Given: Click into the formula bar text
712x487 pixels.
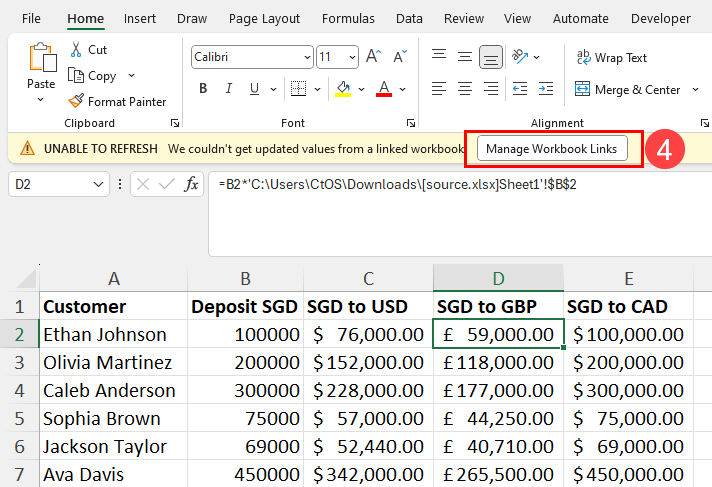Looking at the screenshot, I should coord(397,184).
